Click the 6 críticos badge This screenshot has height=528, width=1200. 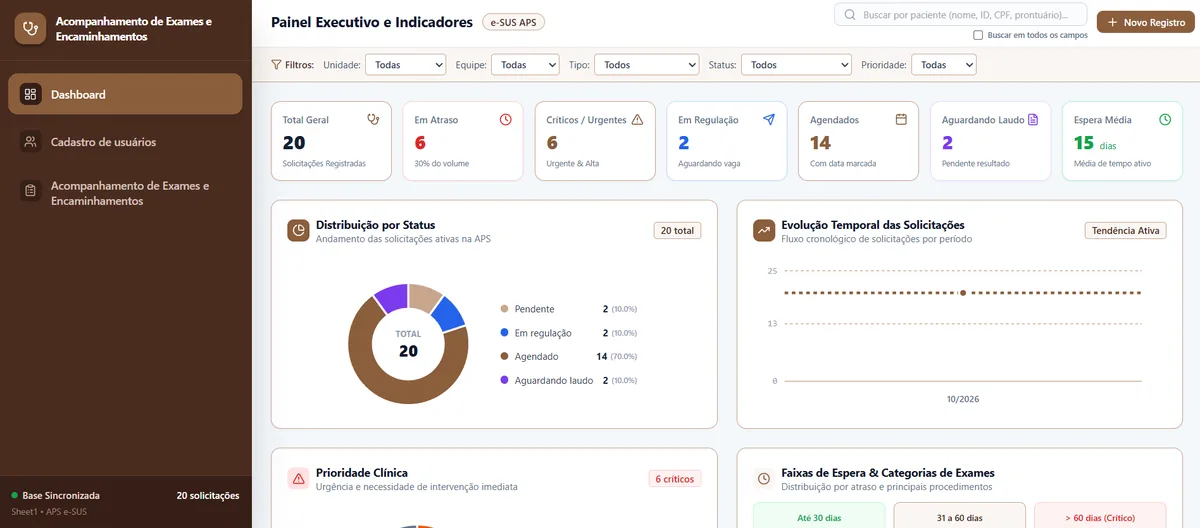tap(675, 479)
